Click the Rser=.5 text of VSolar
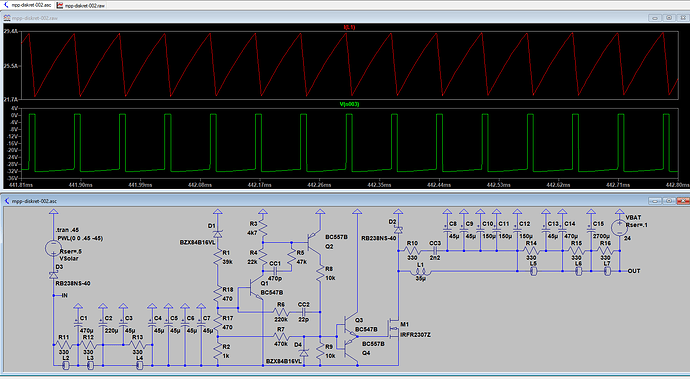 point(71,251)
